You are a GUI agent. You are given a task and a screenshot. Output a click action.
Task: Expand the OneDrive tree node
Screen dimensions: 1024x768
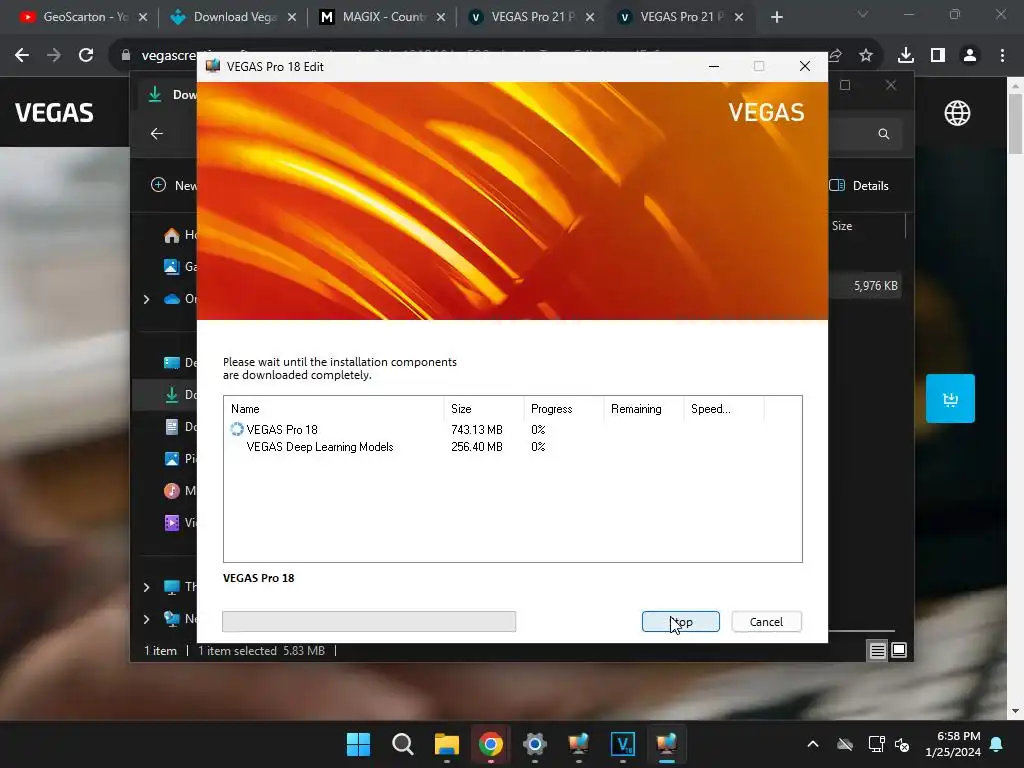click(146, 299)
